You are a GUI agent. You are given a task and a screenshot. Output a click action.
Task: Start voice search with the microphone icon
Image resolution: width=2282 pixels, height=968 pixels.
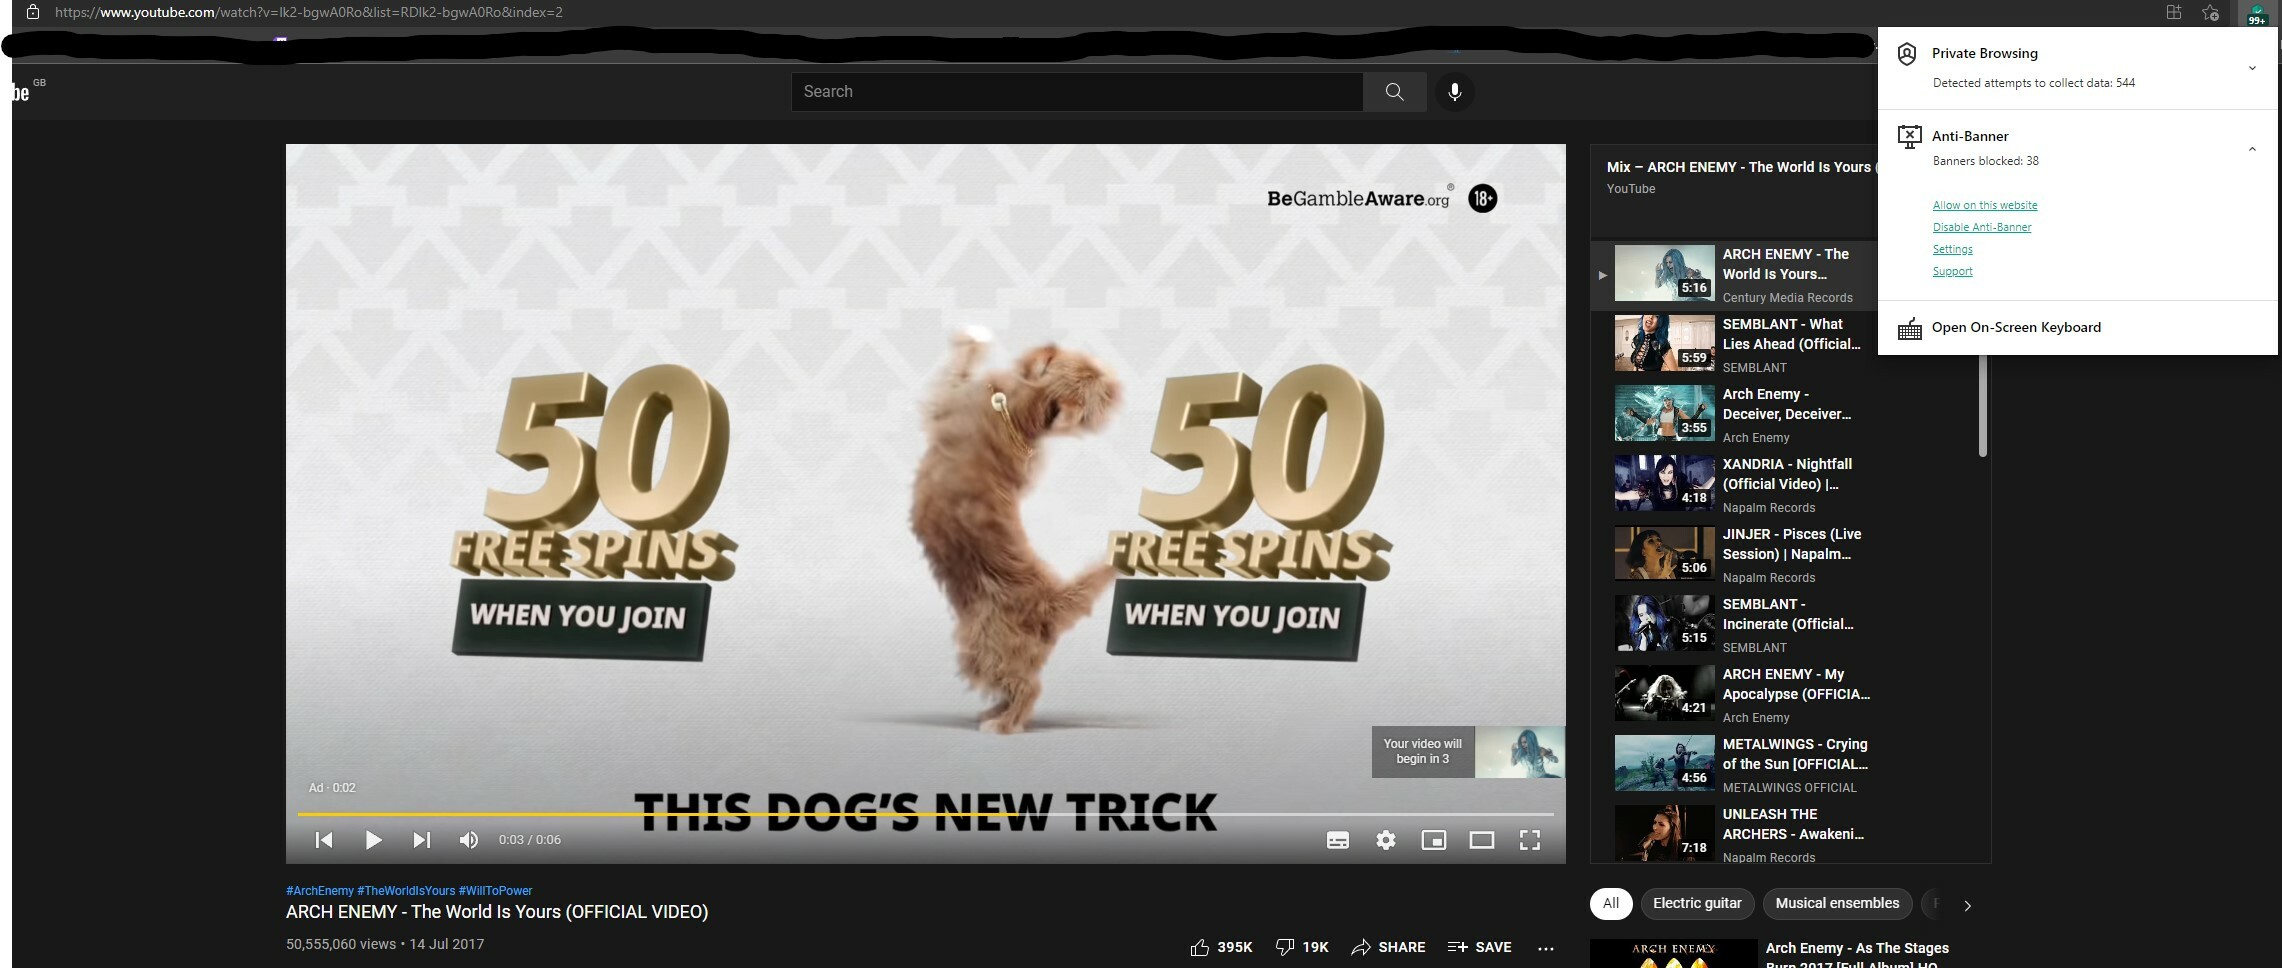[1455, 92]
